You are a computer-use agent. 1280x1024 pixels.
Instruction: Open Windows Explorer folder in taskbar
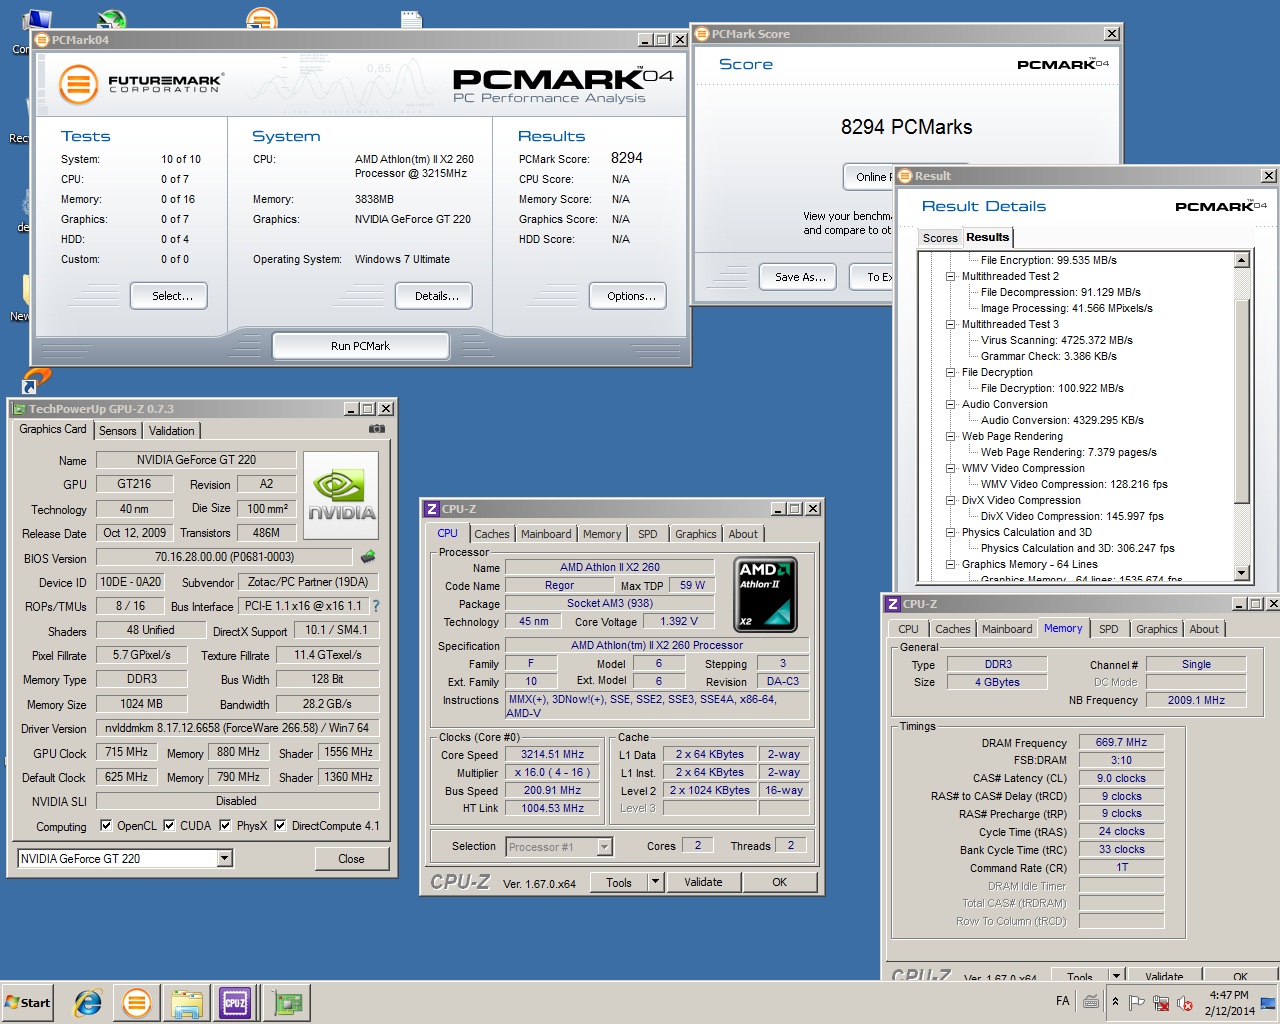point(186,1002)
